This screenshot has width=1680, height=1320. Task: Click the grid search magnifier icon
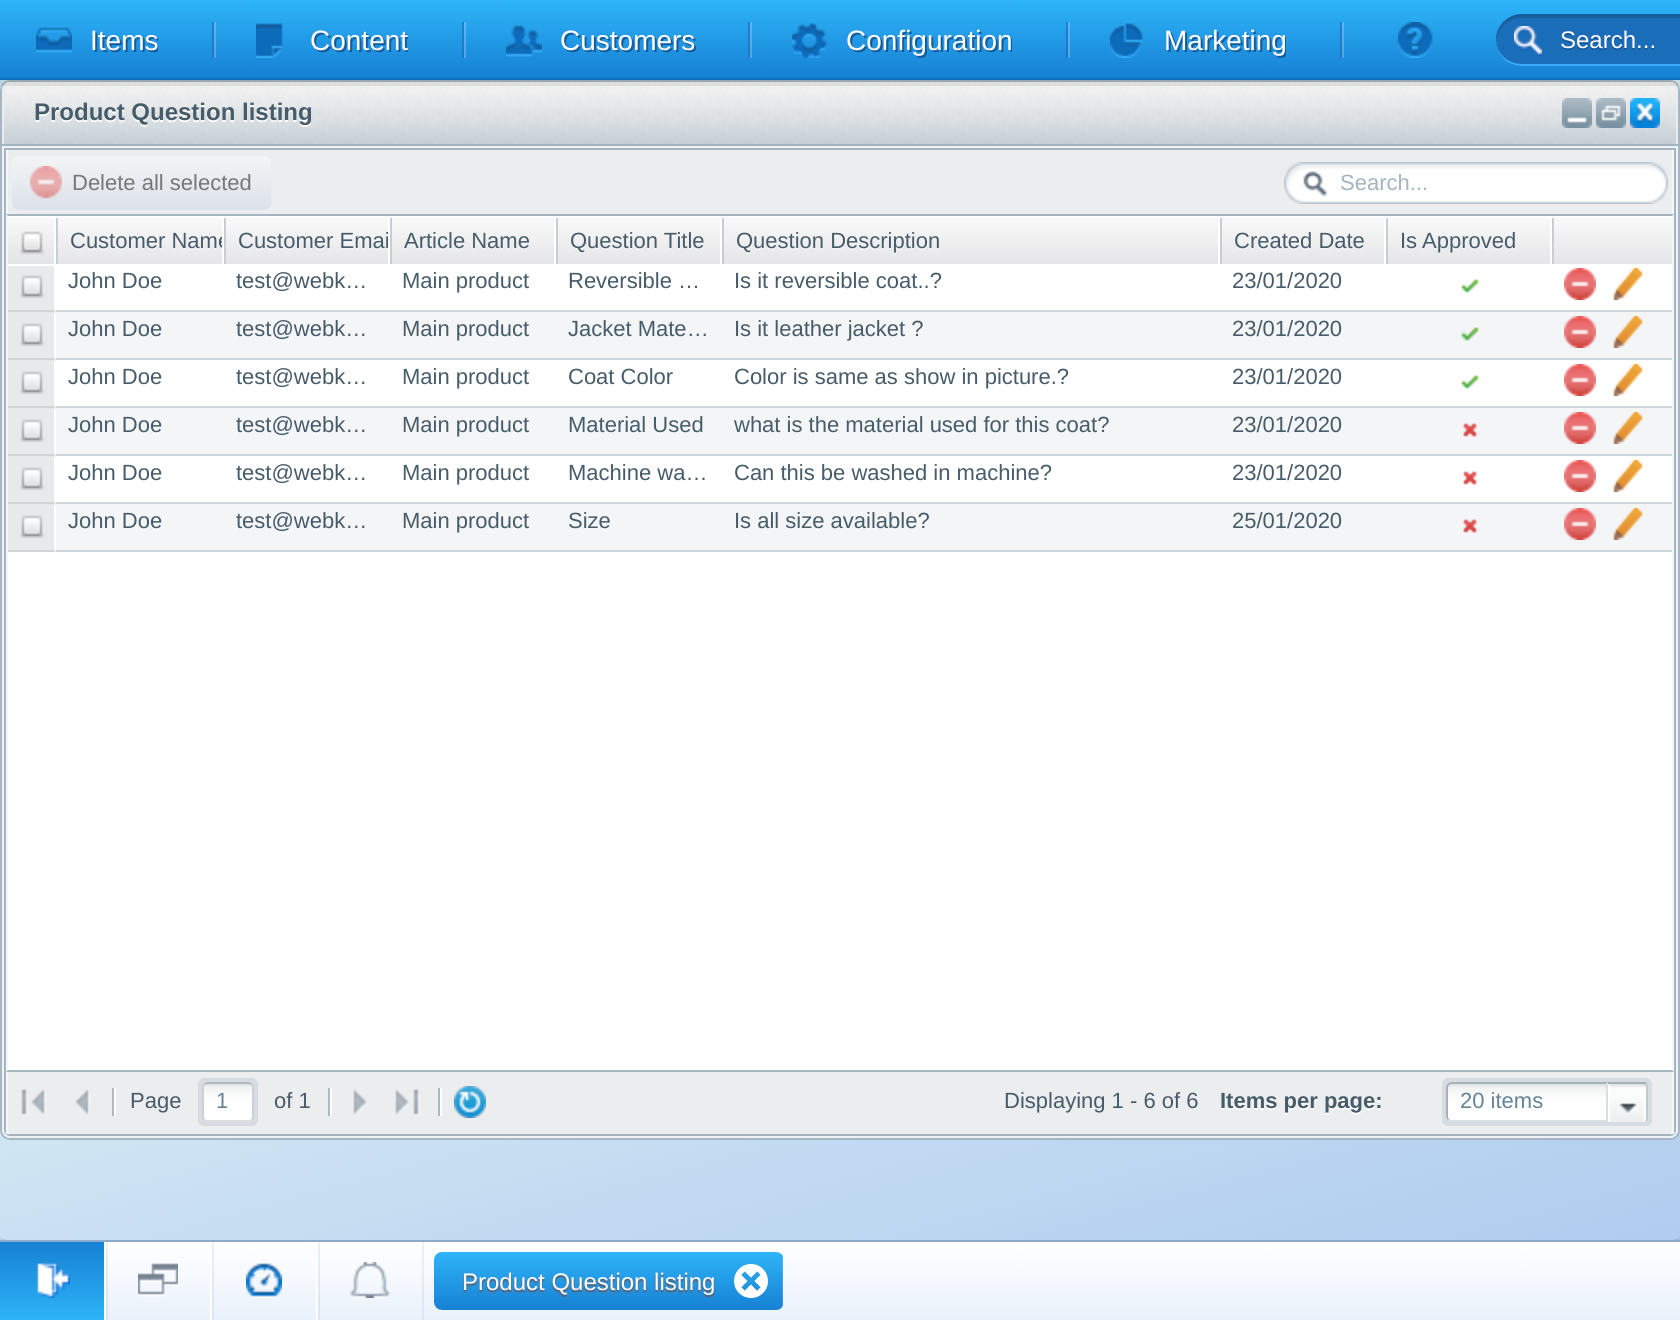1315,183
